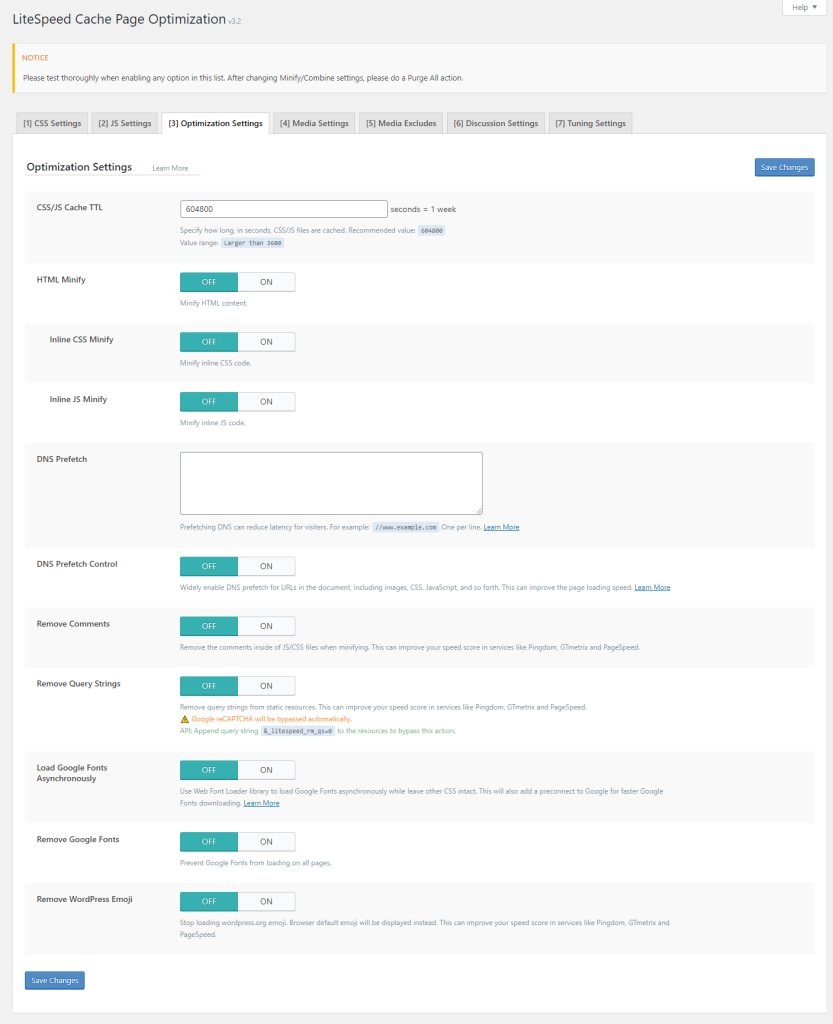
Task: Turn Remove Comments ON
Action: pyautogui.click(x=266, y=626)
